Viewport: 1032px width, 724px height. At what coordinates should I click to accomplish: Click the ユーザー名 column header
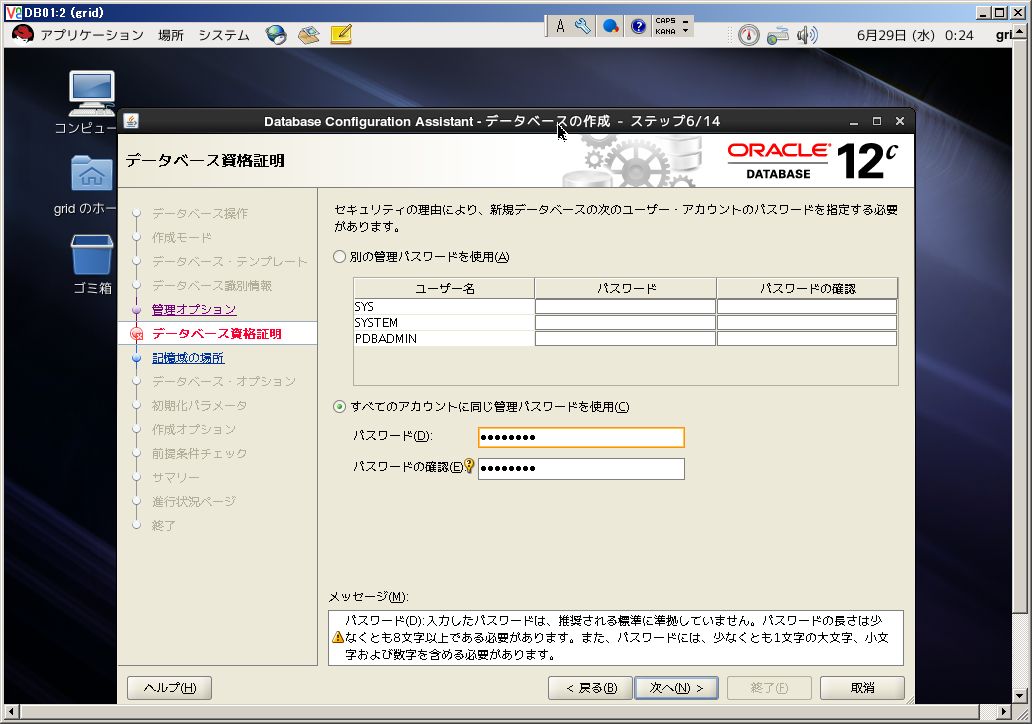click(x=444, y=288)
